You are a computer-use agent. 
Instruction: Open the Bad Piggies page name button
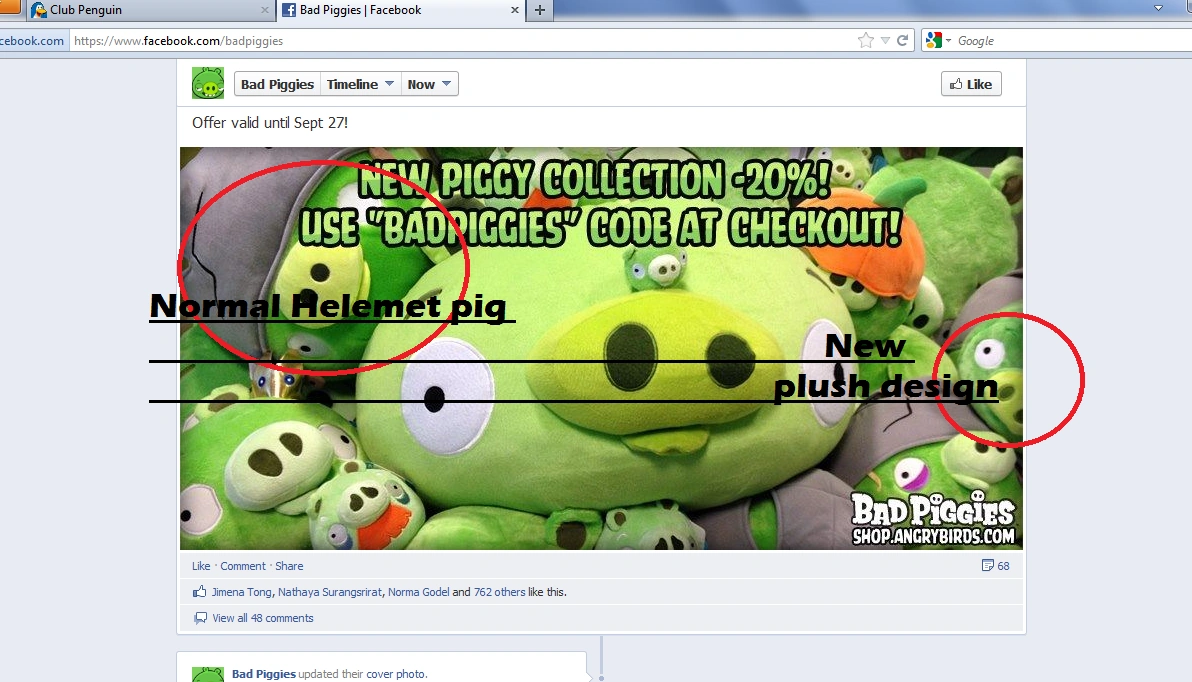point(277,85)
